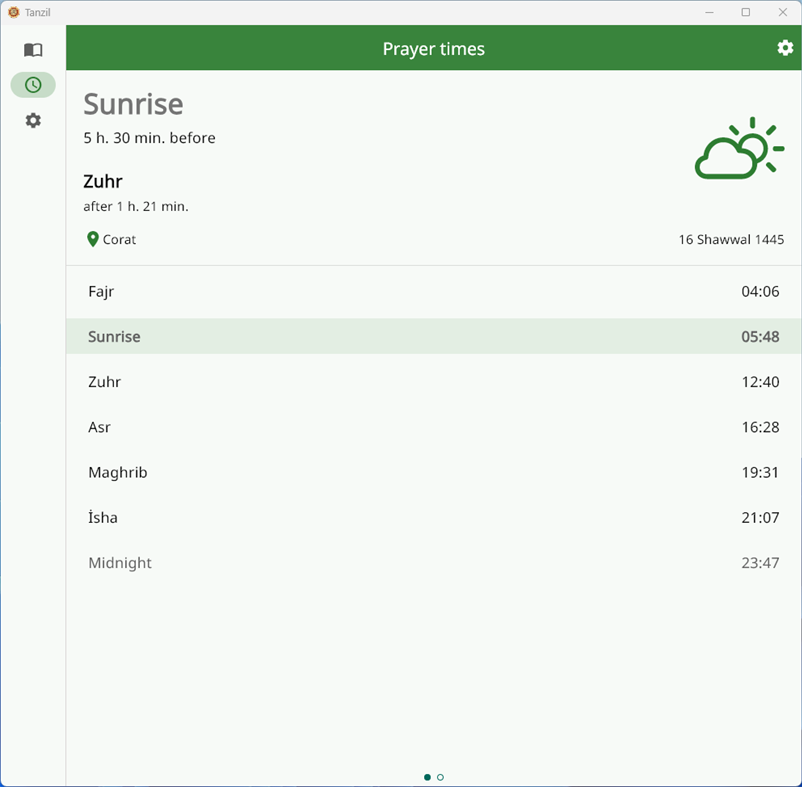Open prayer settings with the header gear icon
Viewport: 802px width, 787px height.
(785, 47)
